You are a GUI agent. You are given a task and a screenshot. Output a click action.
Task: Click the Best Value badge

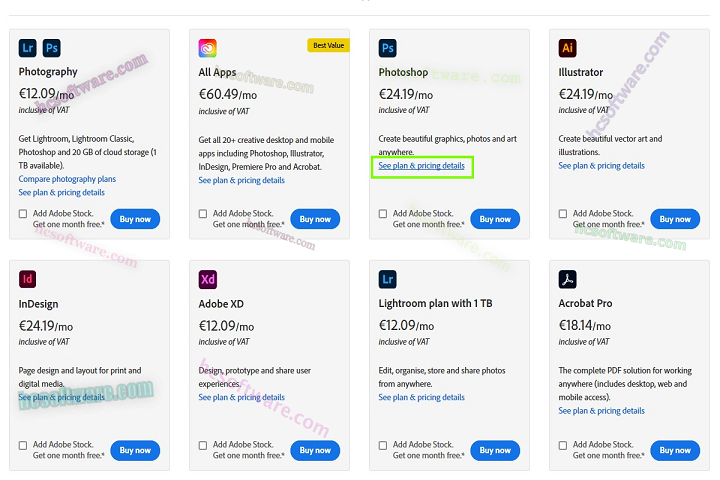click(x=328, y=45)
